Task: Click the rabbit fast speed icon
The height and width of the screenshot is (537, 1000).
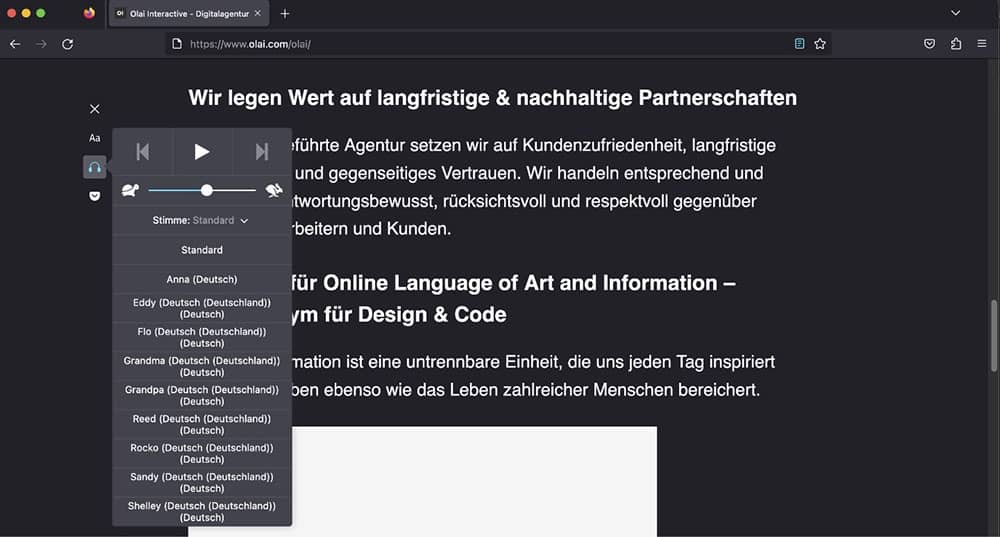Action: coord(274,190)
